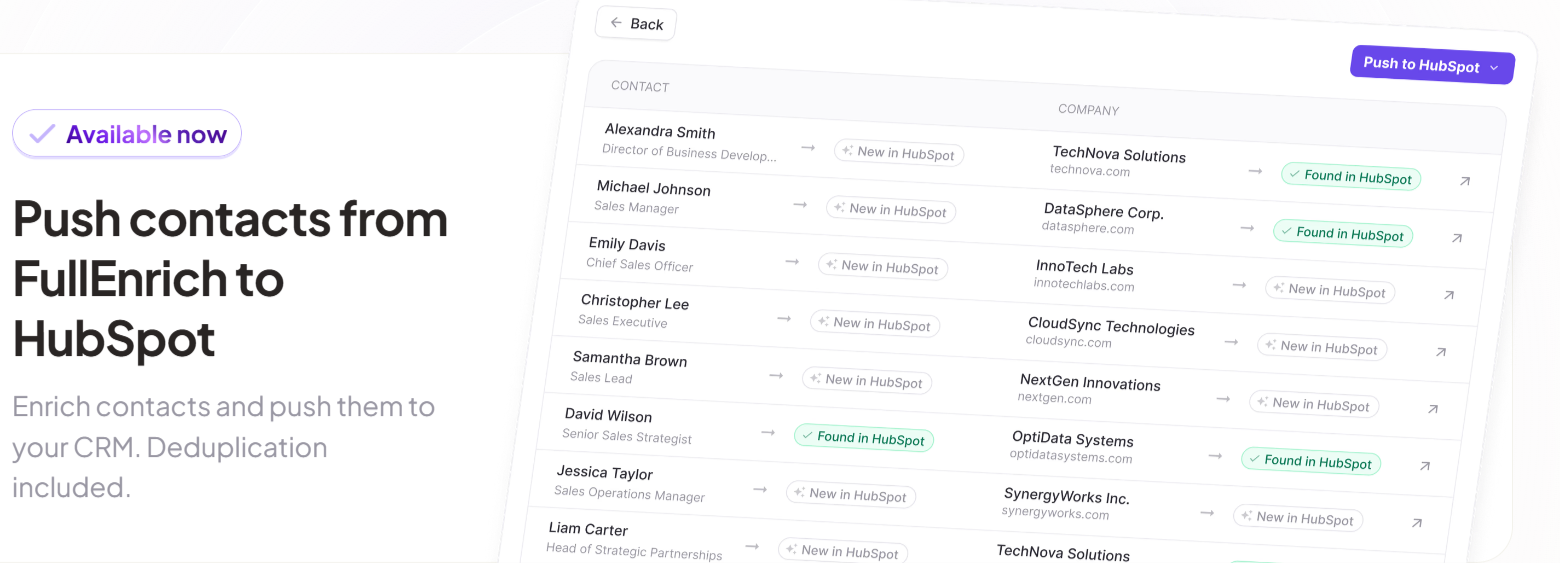Click the Sales Operations Manager job title
Screen dimensions: 1560x563
click(x=630, y=493)
